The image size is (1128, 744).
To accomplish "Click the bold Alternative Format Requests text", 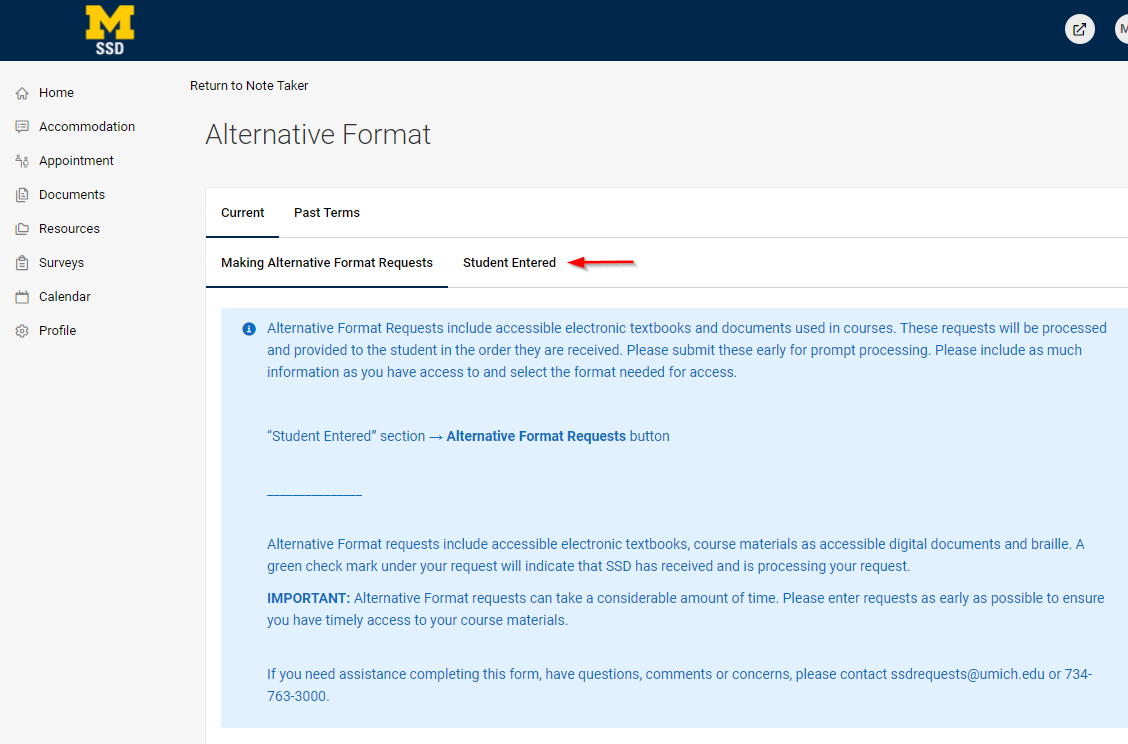I will click(x=536, y=436).
